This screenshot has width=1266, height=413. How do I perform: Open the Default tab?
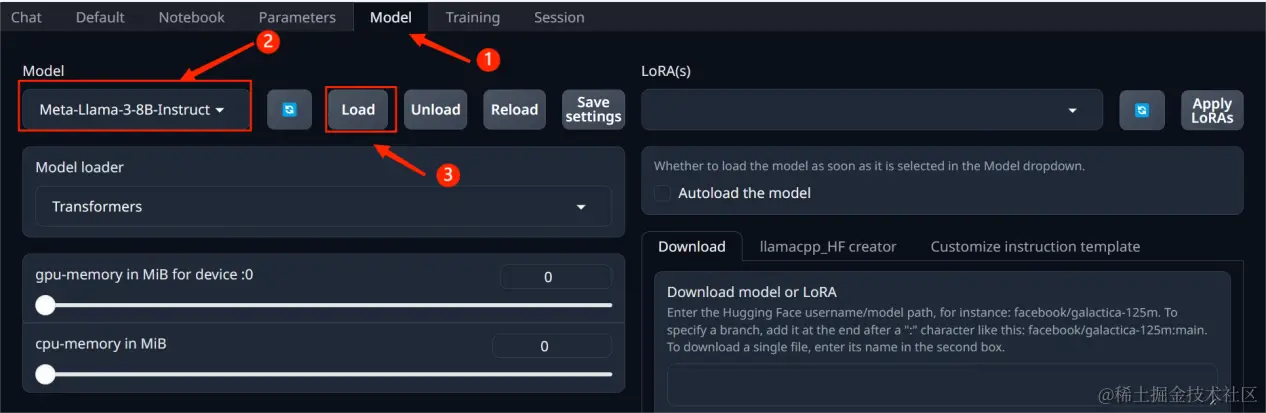coord(100,17)
